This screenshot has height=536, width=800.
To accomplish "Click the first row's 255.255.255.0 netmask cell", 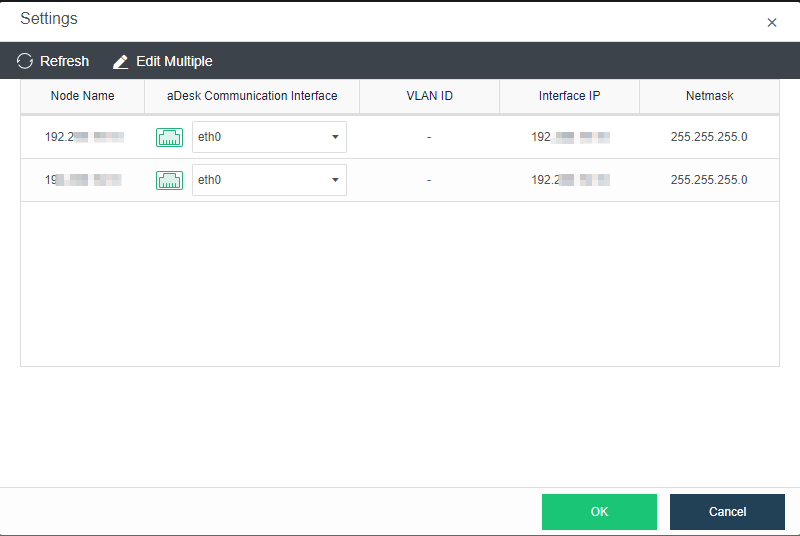I will (709, 137).
